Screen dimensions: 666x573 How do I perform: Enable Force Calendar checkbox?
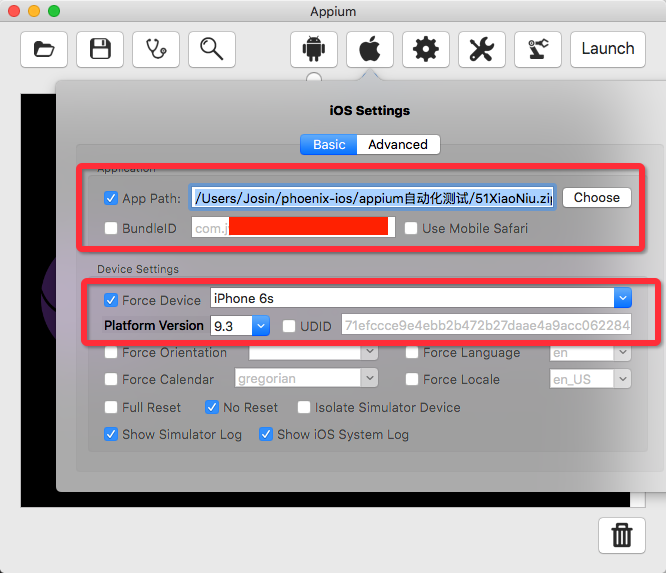tap(111, 379)
